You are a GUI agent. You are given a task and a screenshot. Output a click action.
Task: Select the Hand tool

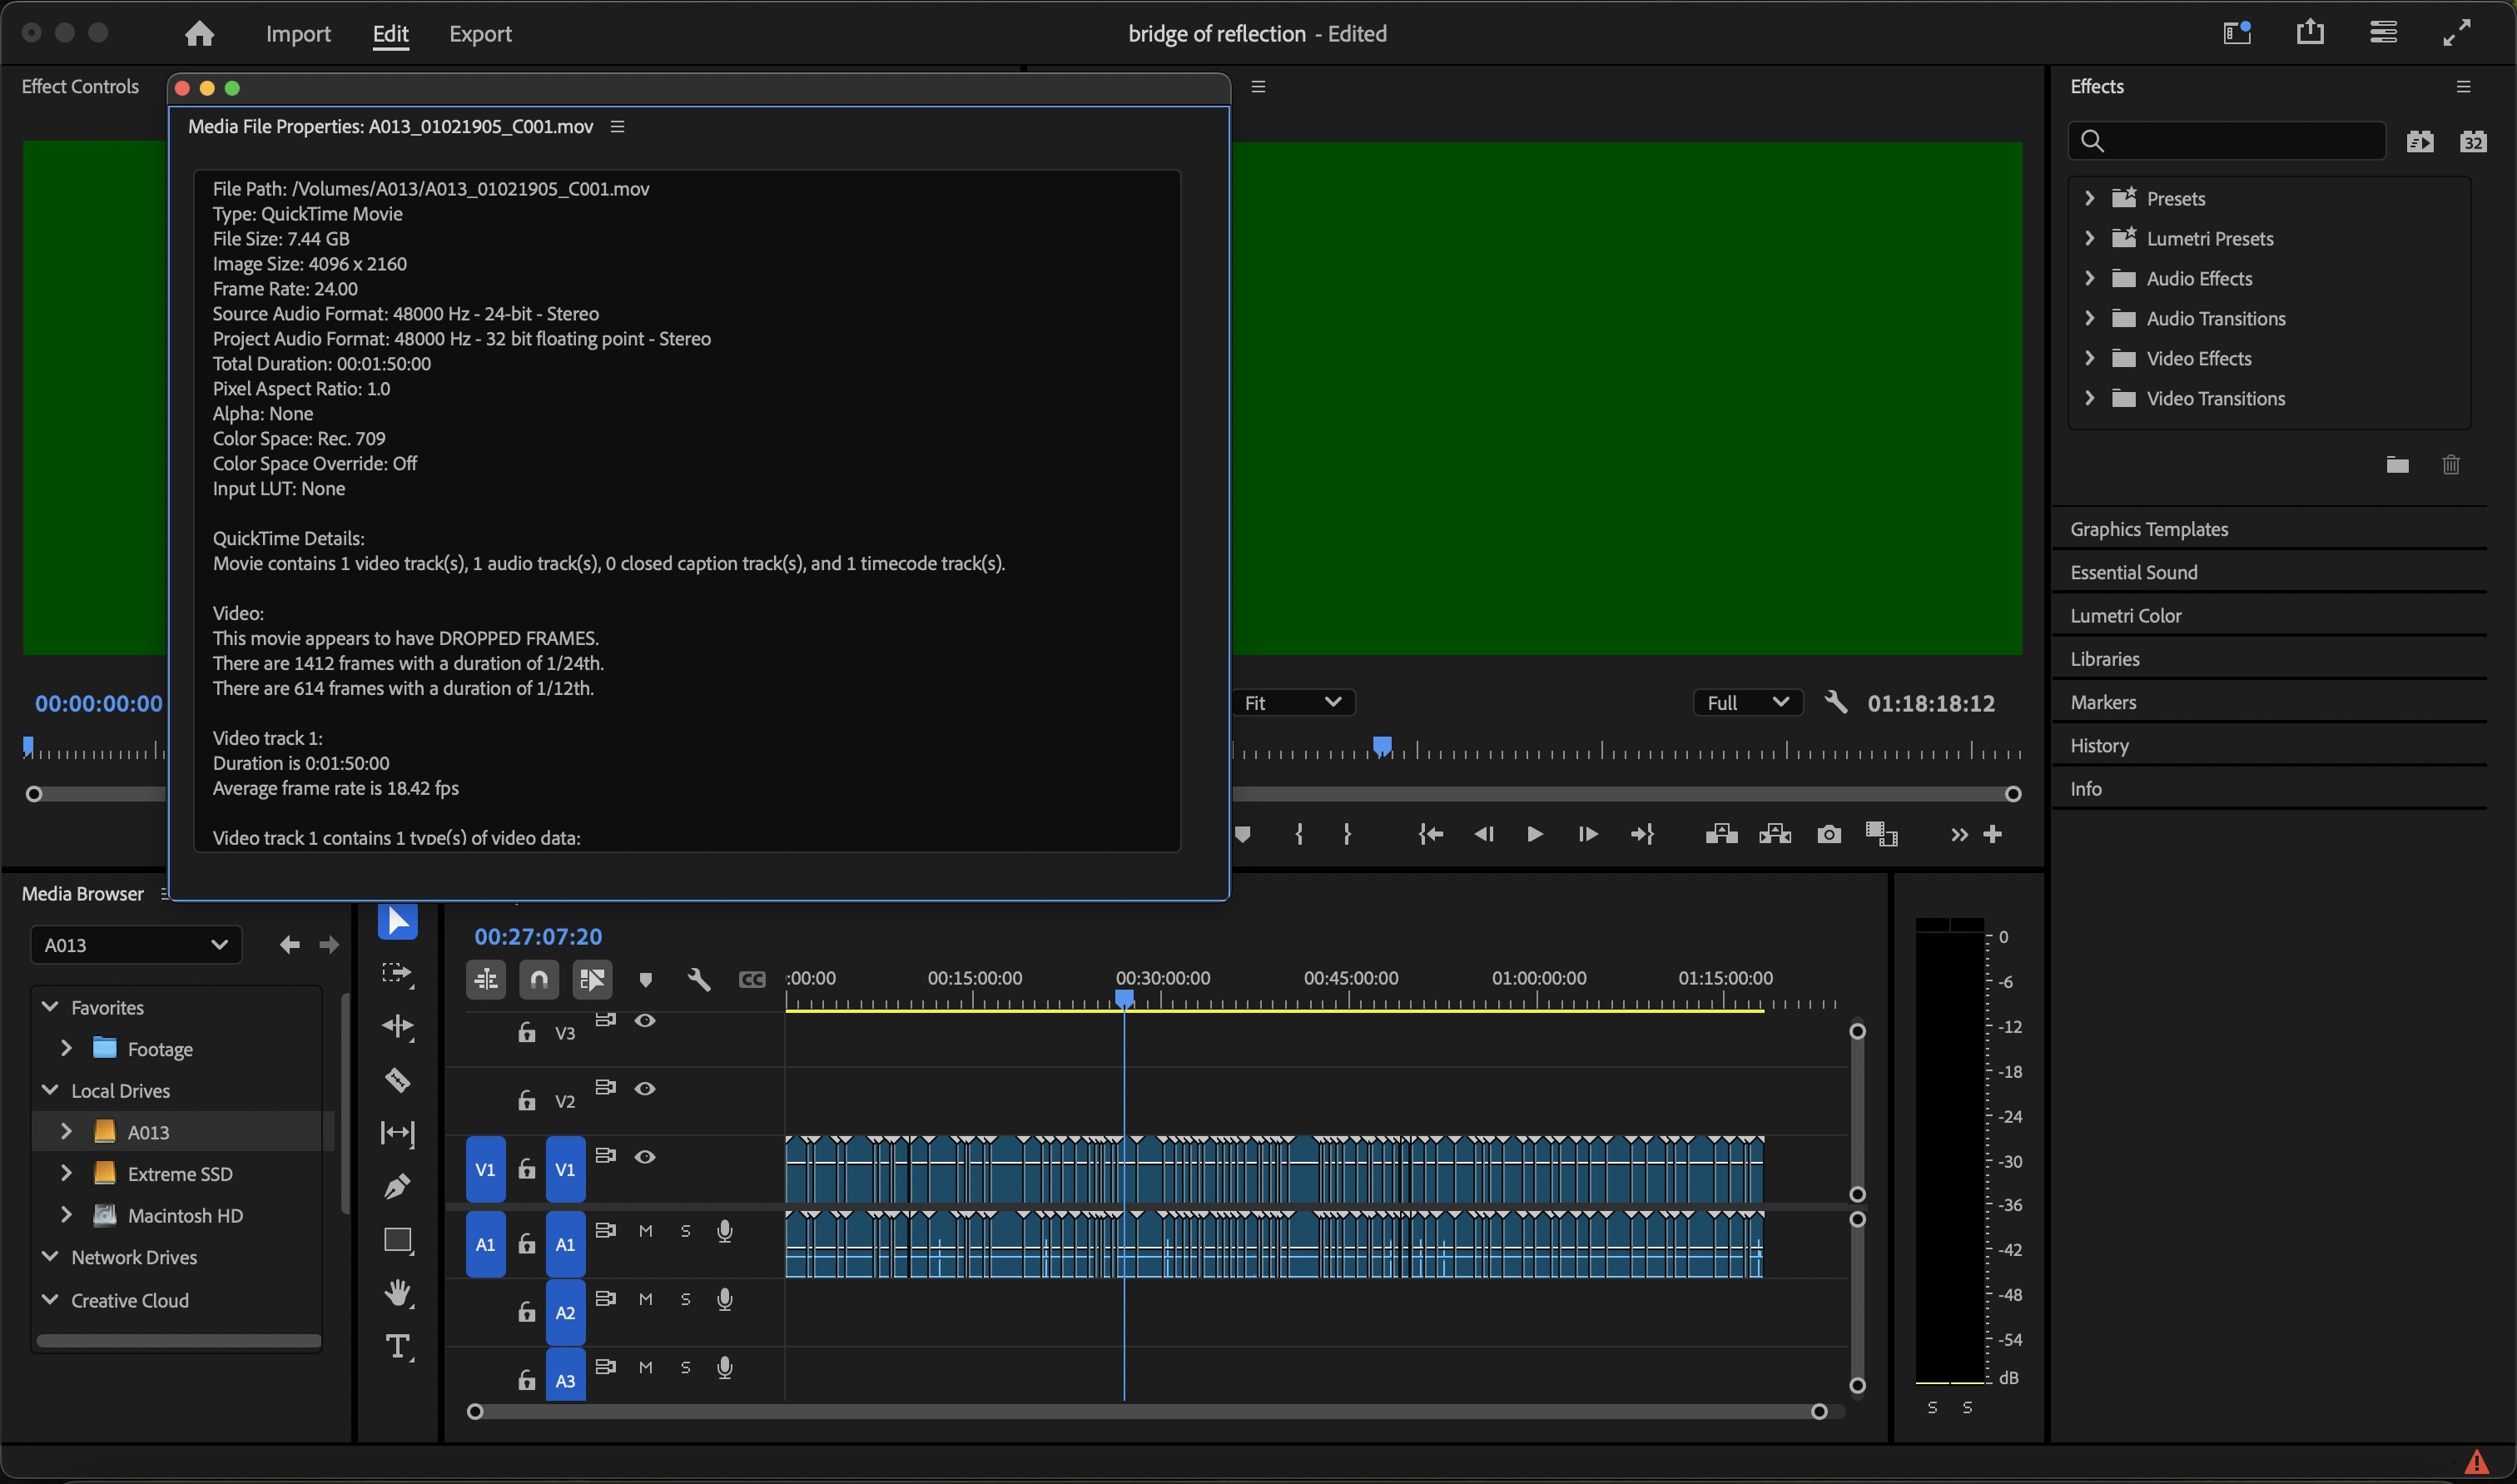pyautogui.click(x=397, y=1293)
